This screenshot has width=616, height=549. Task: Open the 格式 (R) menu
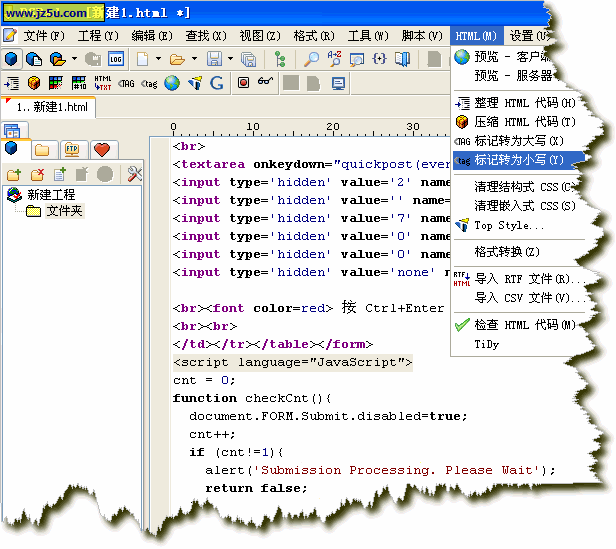(313, 36)
